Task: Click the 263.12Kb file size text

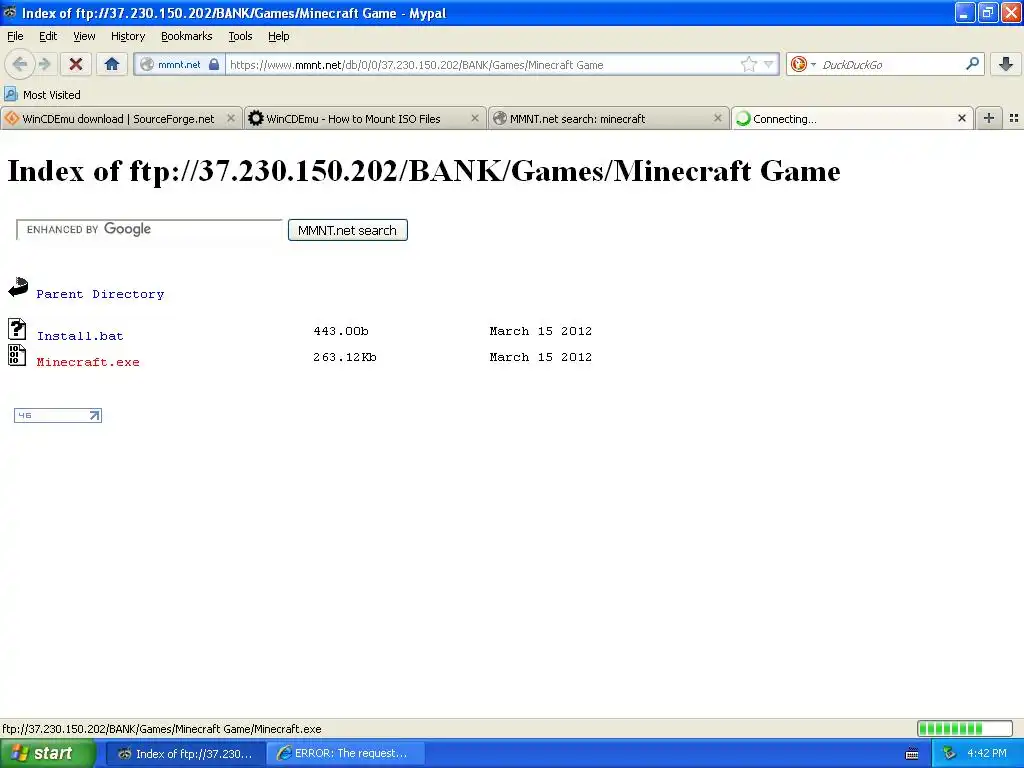Action: [x=345, y=357]
